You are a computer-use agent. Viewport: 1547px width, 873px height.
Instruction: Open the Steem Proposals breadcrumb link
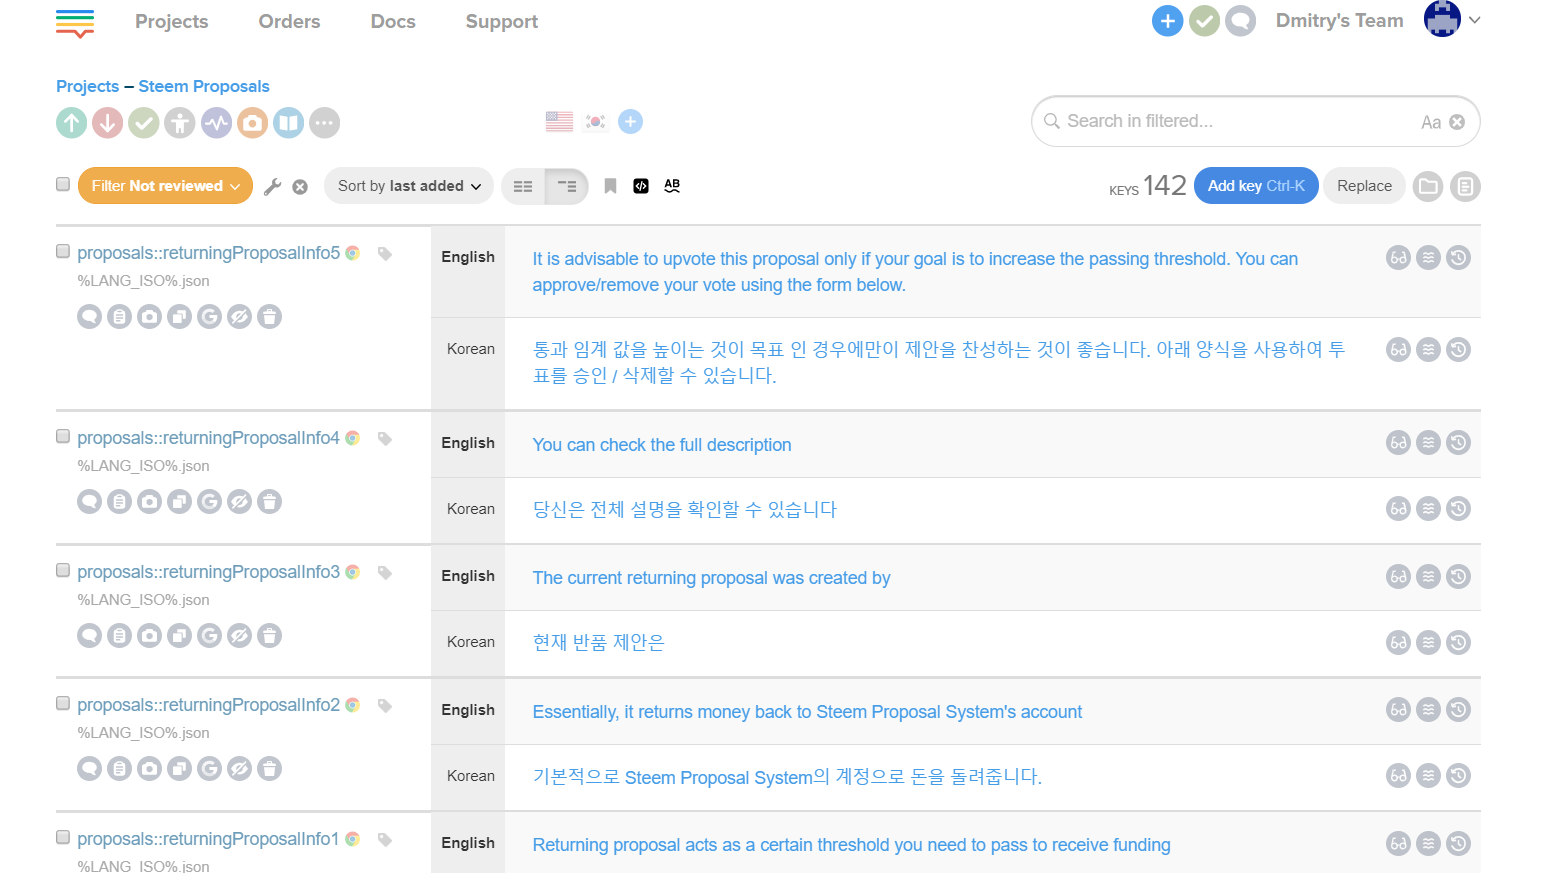(204, 86)
